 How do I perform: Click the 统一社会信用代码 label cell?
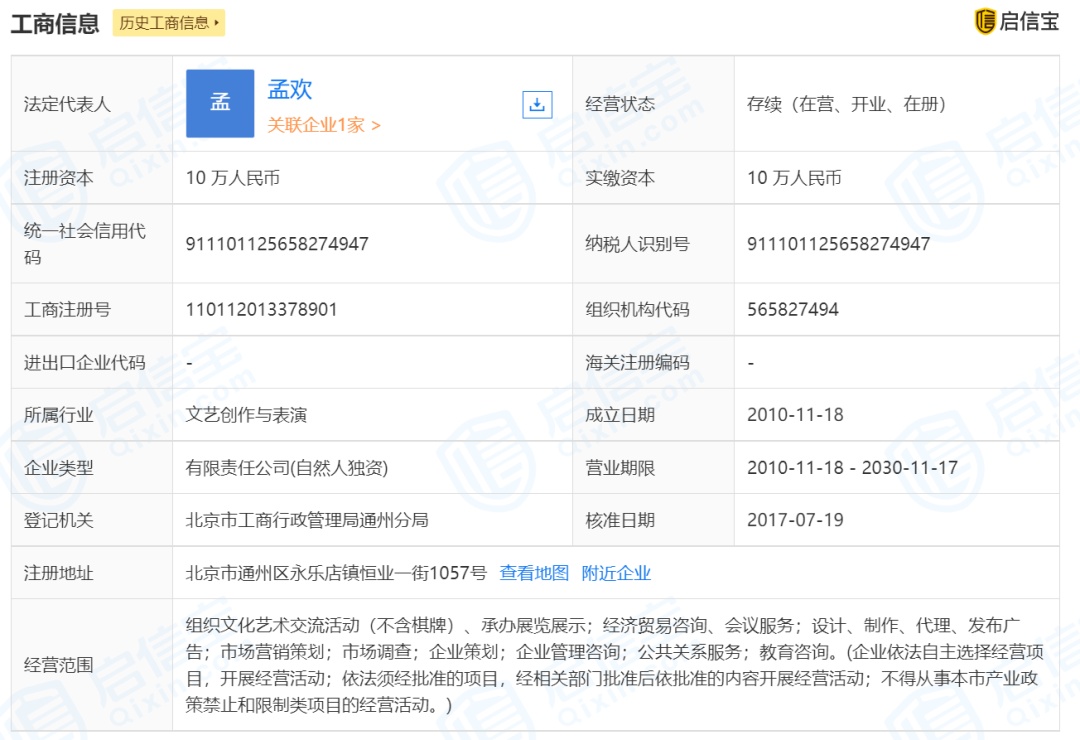pos(92,244)
